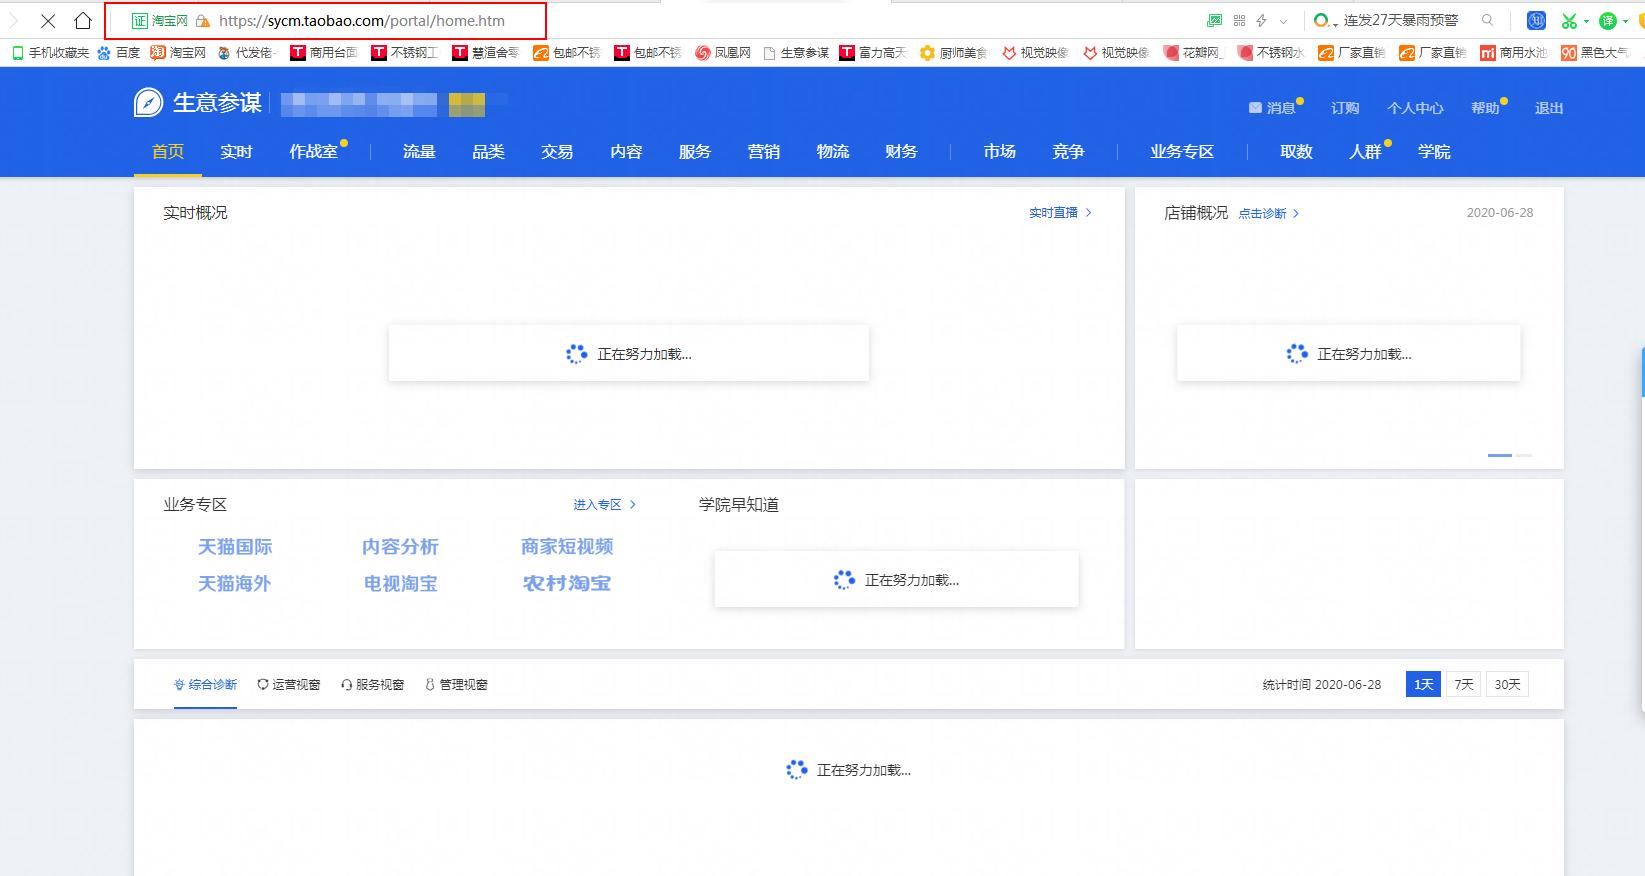The width and height of the screenshot is (1645, 876).
Task: Open the 厨师美食 bookmark
Action: [x=954, y=52]
